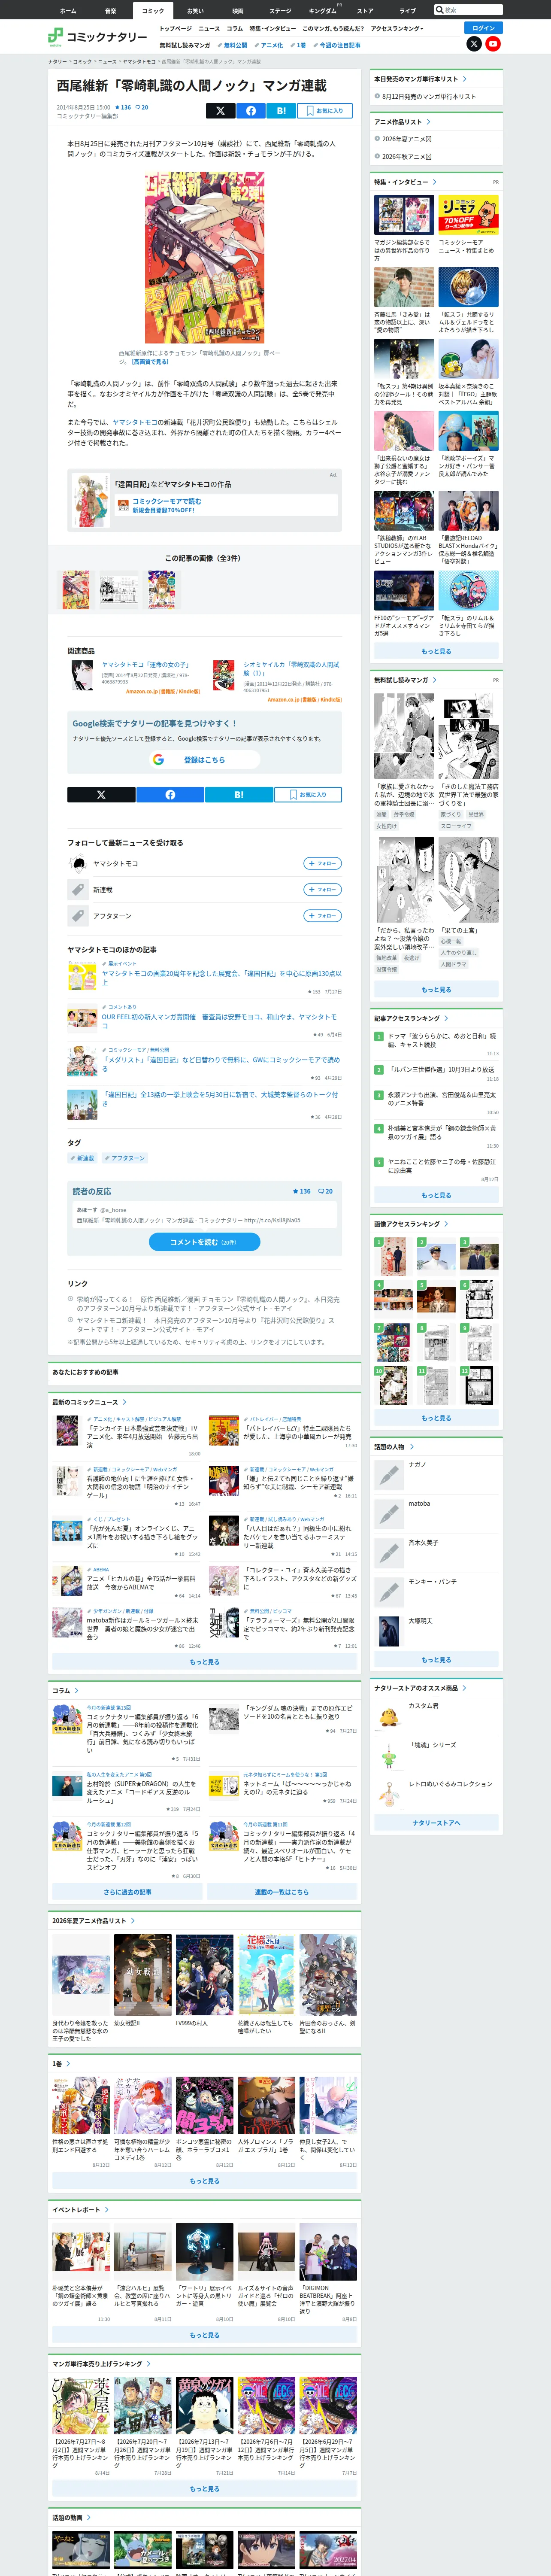551x2576 pixels.
Task: Follow ヤマシタトモコ
Action: (x=323, y=863)
